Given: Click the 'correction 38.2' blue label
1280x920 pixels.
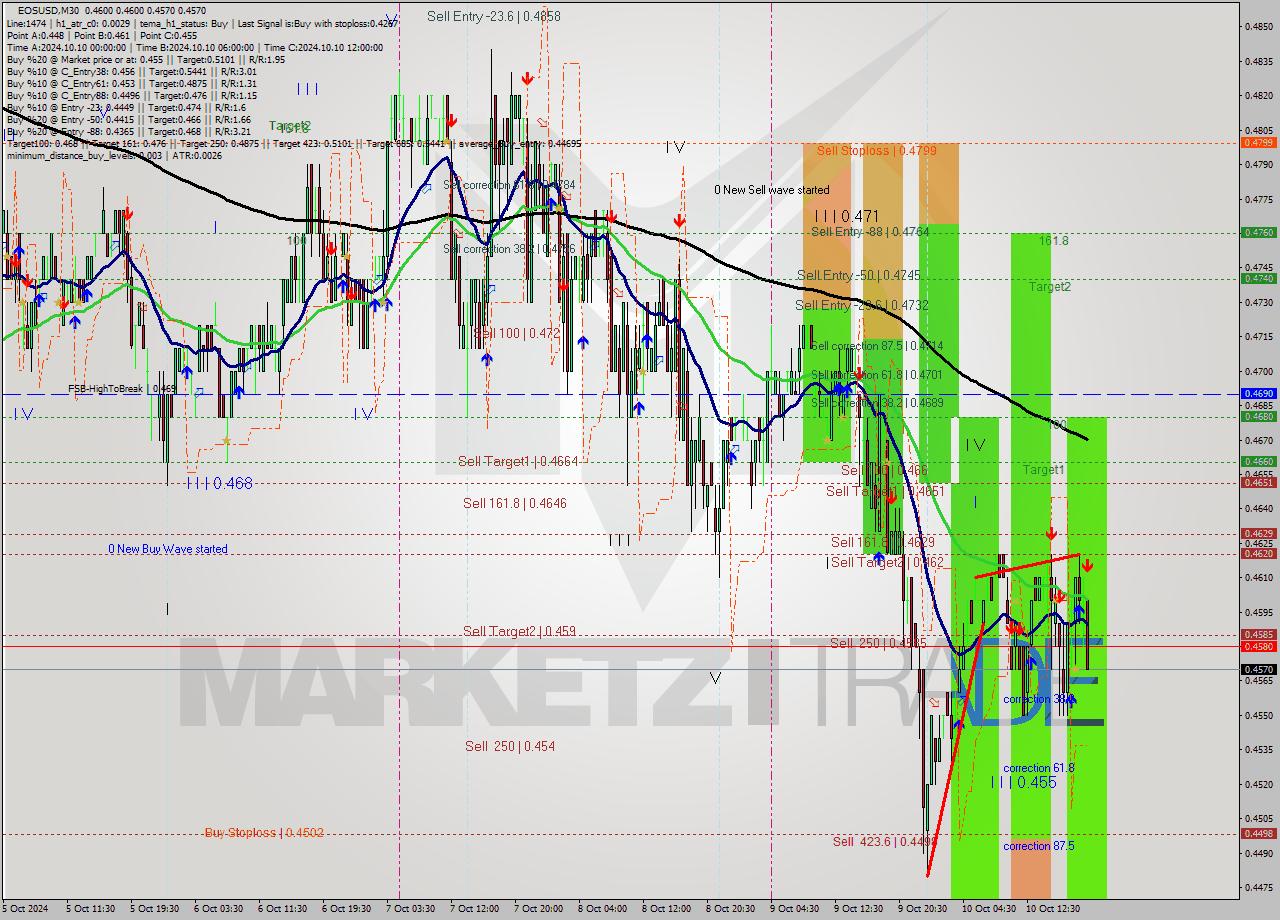Looking at the screenshot, I should 1039,700.
